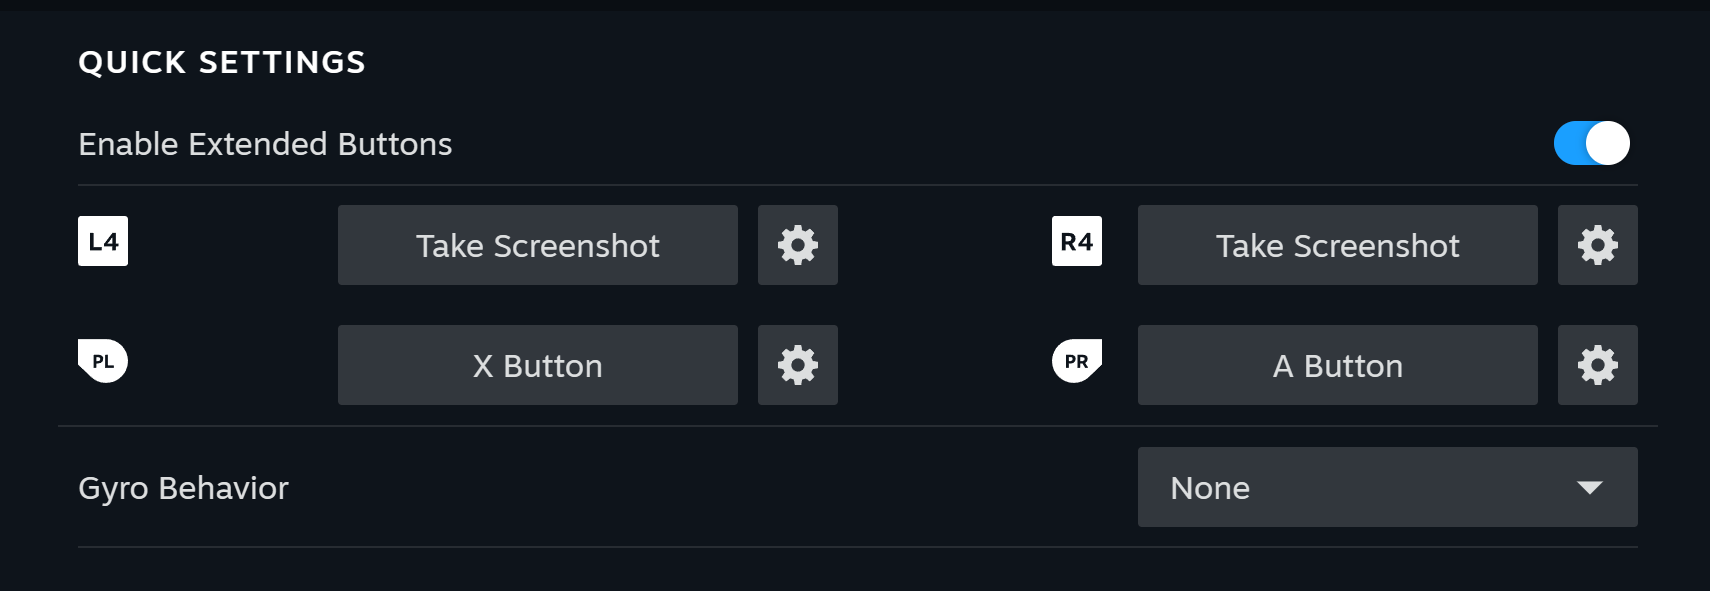Click the PR right paddle glyph
This screenshot has height=591, width=1710.
tap(1077, 361)
